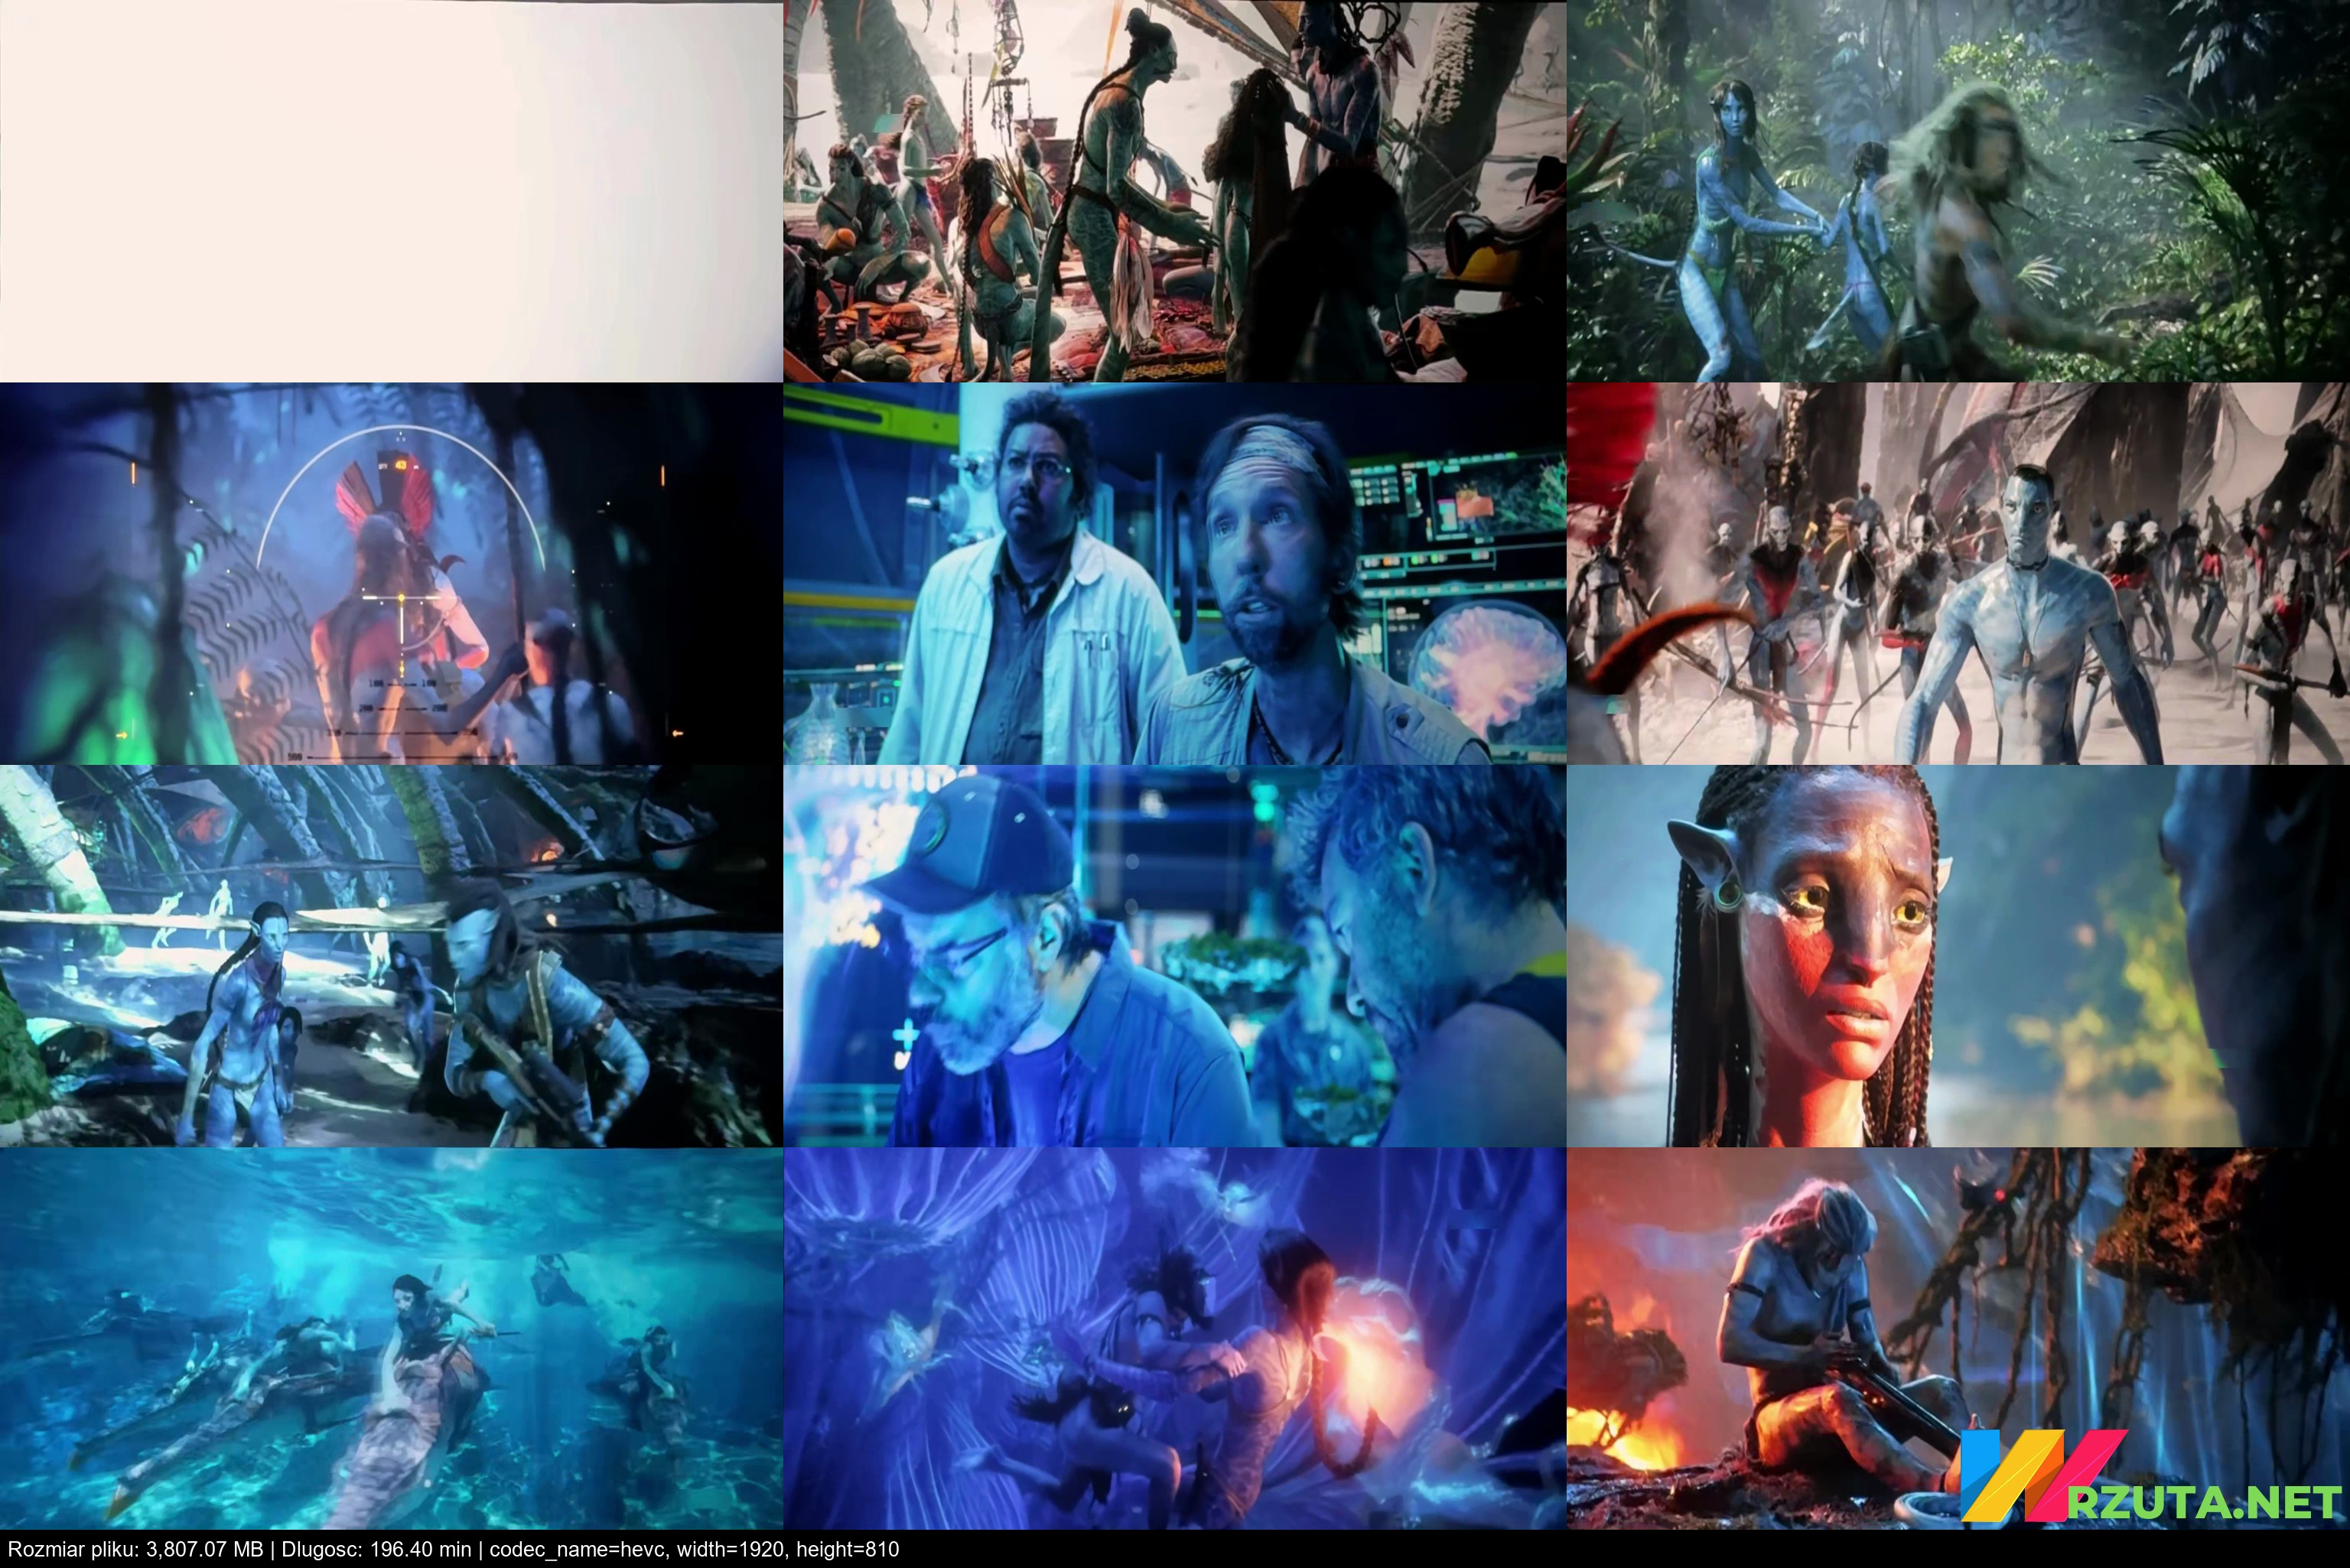The image size is (2350, 1568).
Task: Open the village tent gathering thumbnail
Action: (x=1174, y=190)
